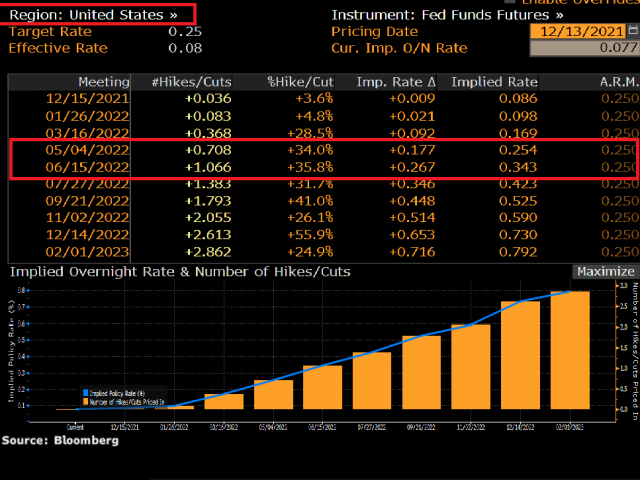The width and height of the screenshot is (640, 480).
Task: Click the Cur. Imp. O/N Rate value field
Action: point(584,47)
